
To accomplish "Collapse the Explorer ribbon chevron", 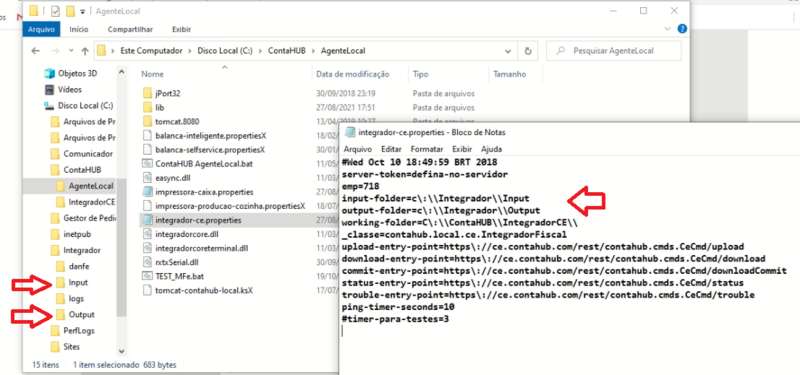I will (x=669, y=29).
